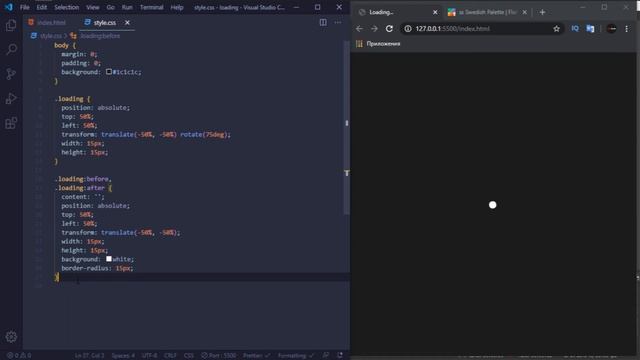Click the browser profile avatar
Image resolution: width=640 pixels, height=360 pixels.
[611, 29]
